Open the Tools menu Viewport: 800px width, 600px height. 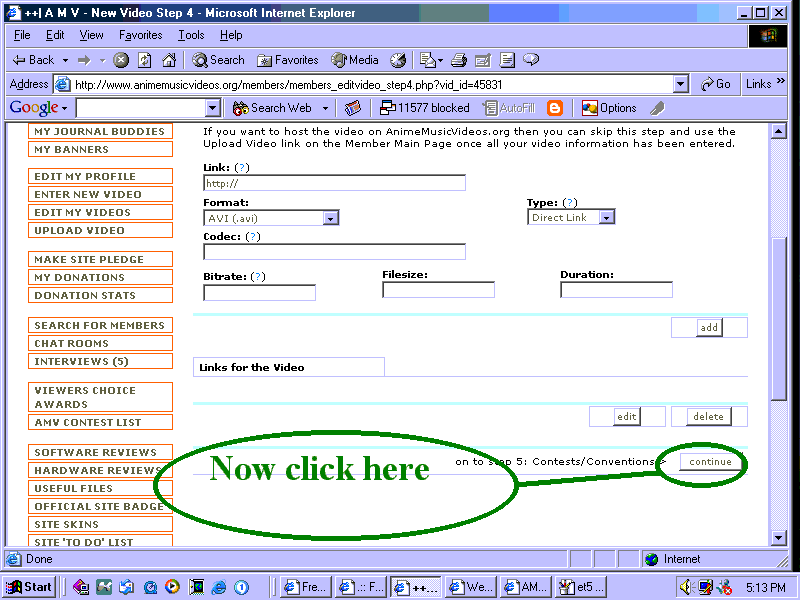pos(191,35)
